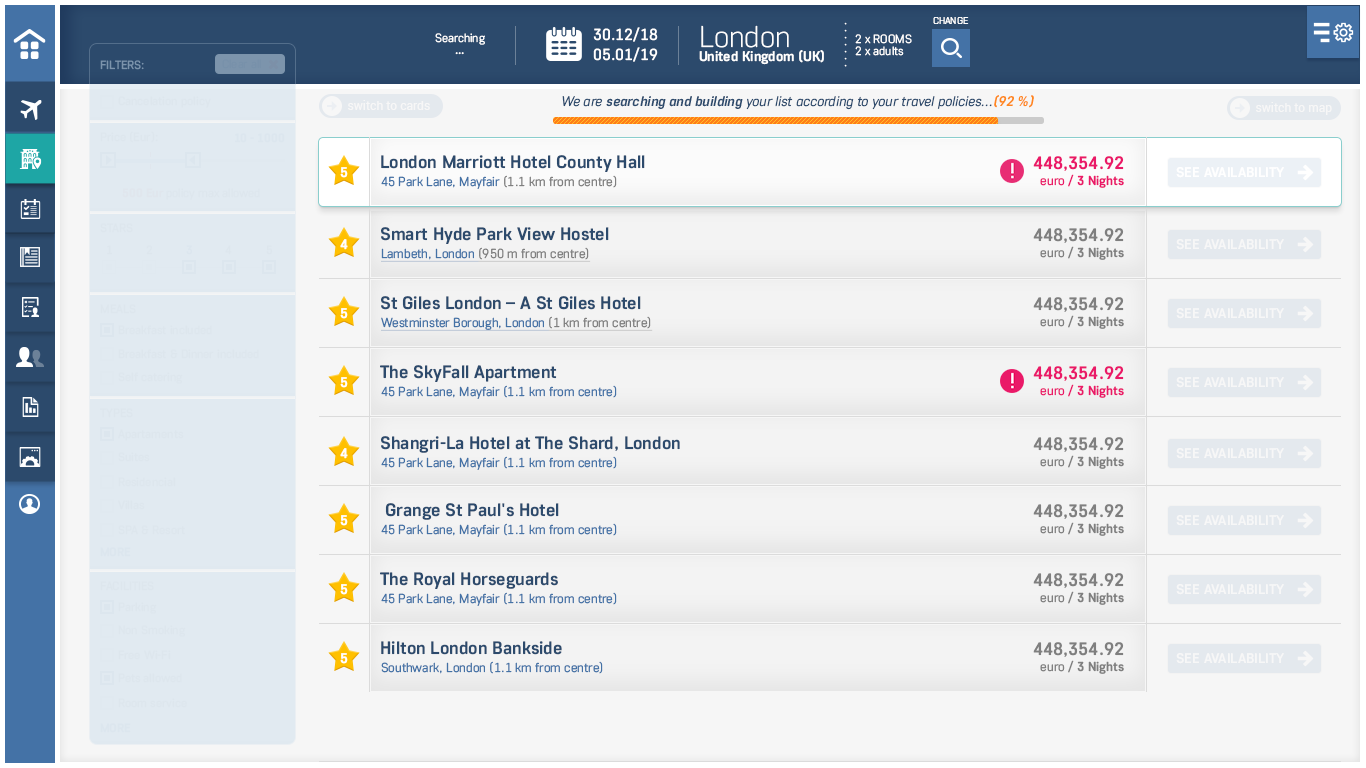See availability for Smart Hyde Park View Hostel

click(1244, 244)
